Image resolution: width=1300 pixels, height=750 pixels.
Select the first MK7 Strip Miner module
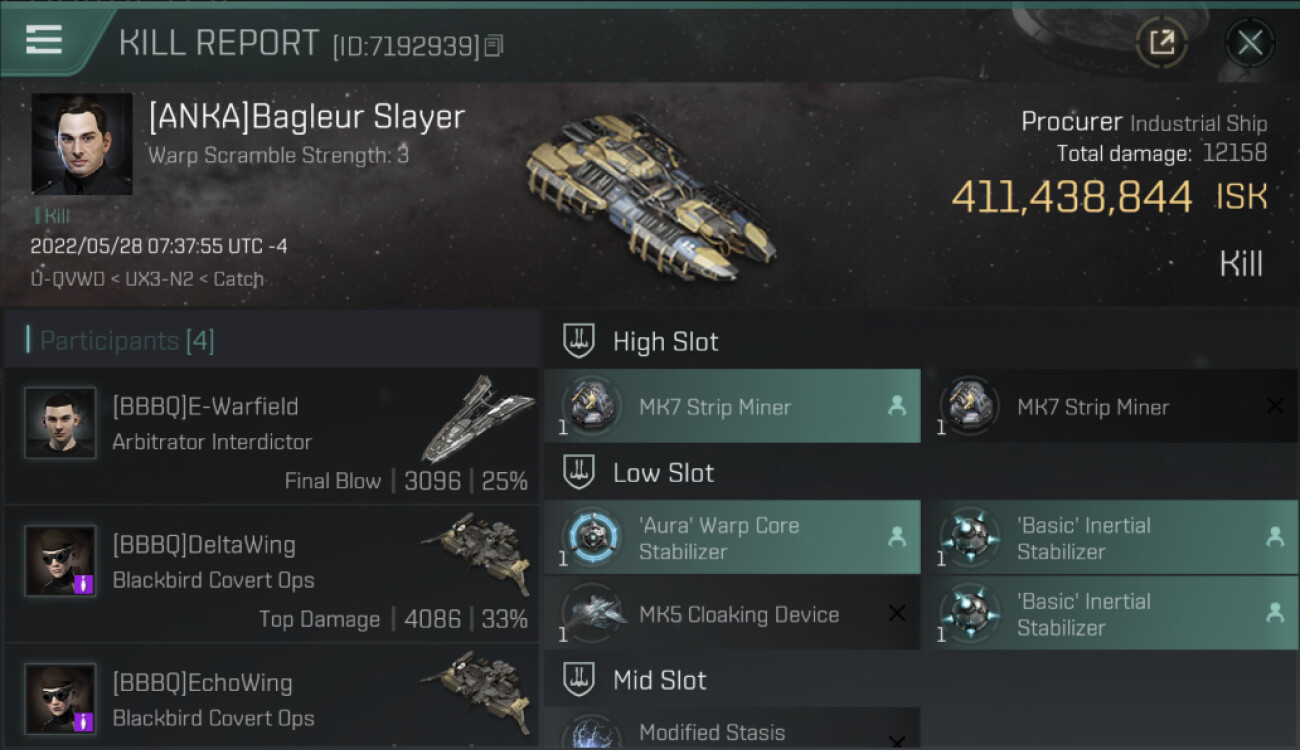coord(732,406)
